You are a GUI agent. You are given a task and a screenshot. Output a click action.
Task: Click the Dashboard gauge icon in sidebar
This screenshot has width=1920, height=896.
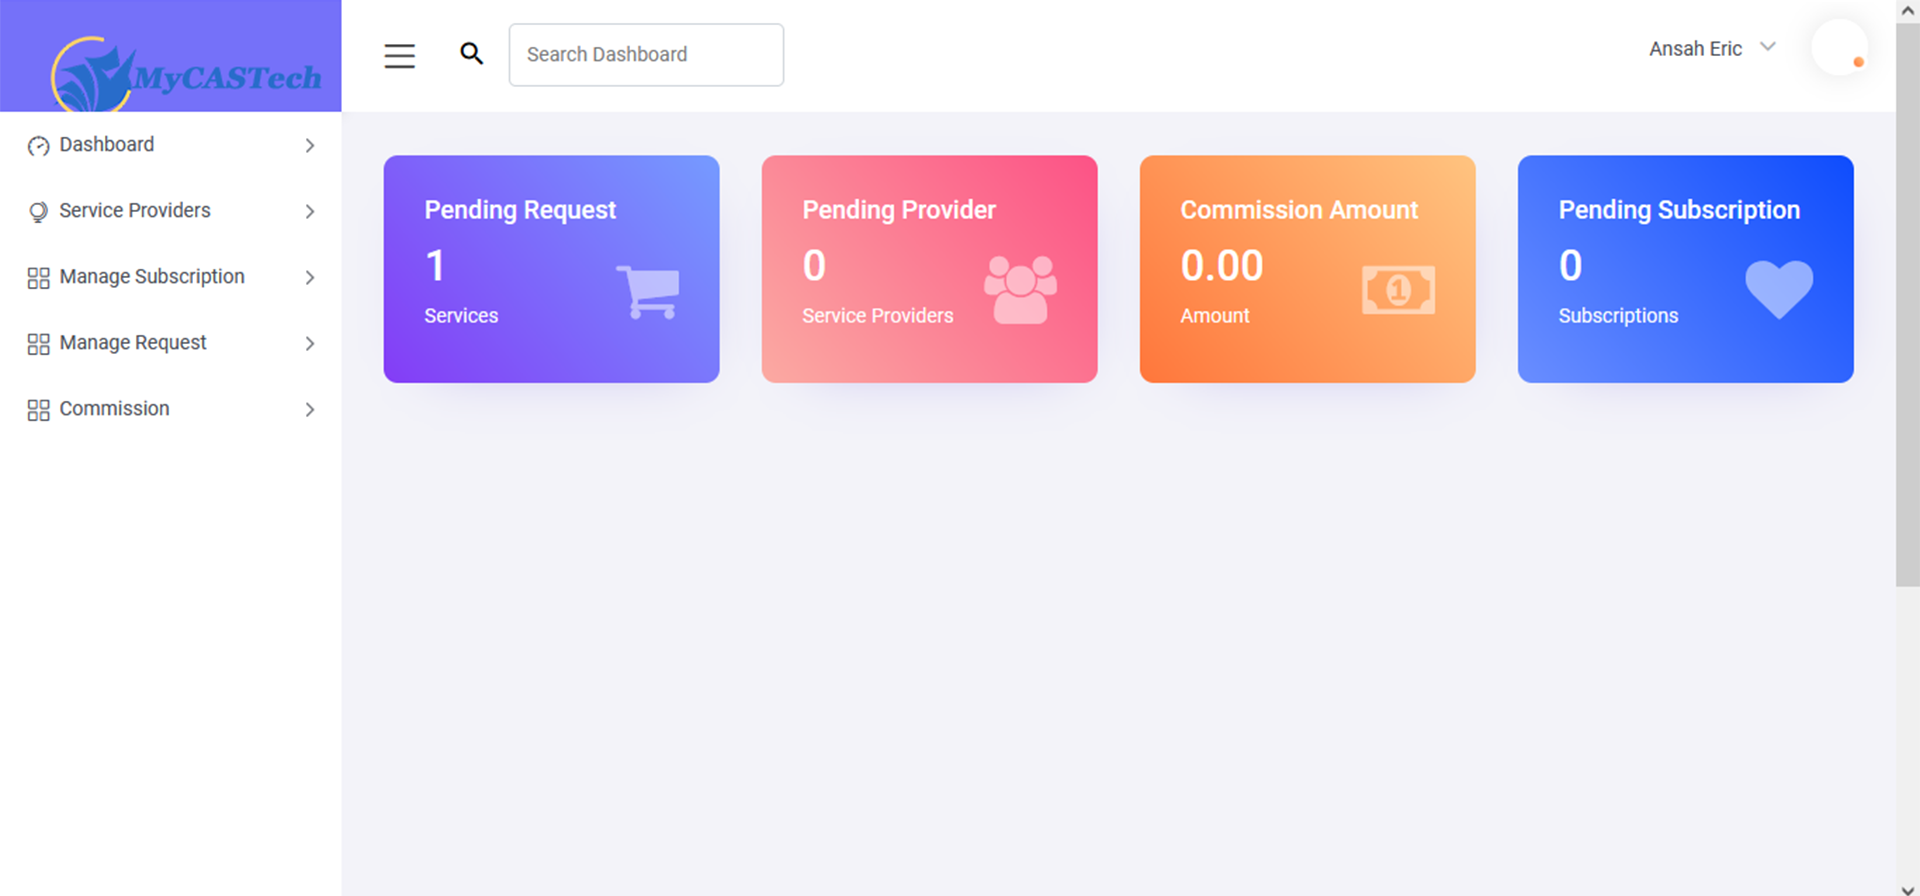(x=38, y=146)
